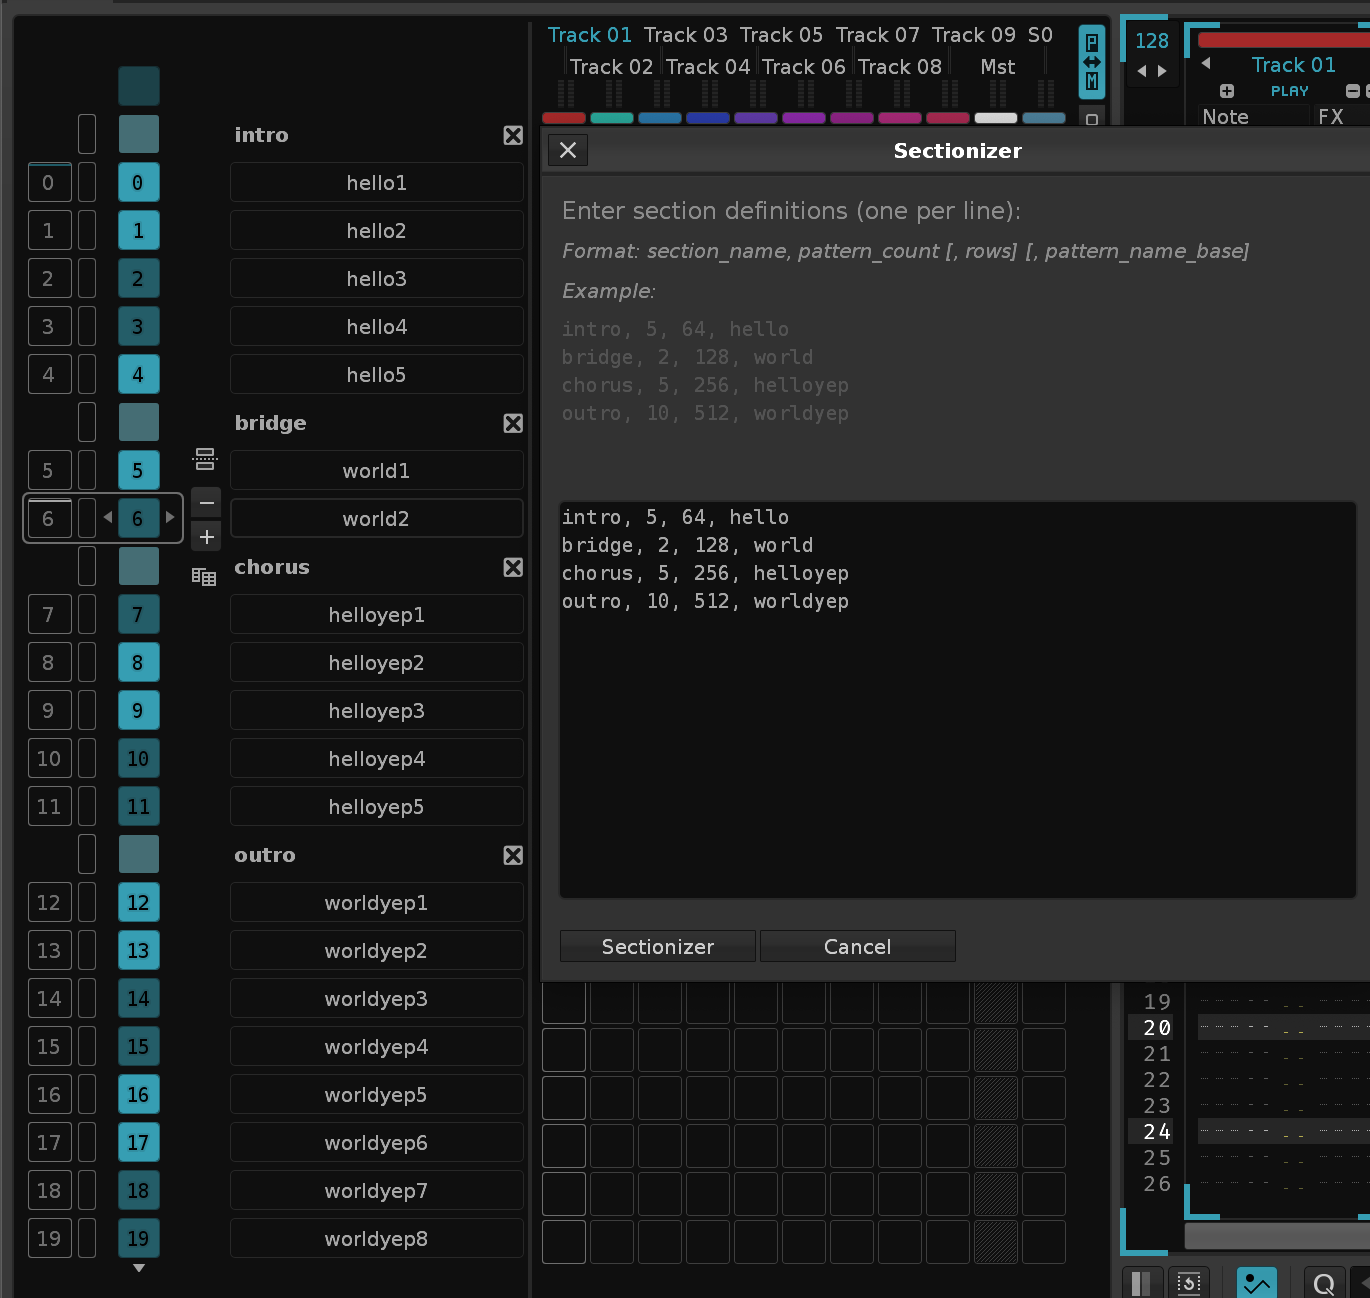Toggle the pattern/matrix P-M link button
The width and height of the screenshot is (1370, 1298).
(x=1092, y=62)
